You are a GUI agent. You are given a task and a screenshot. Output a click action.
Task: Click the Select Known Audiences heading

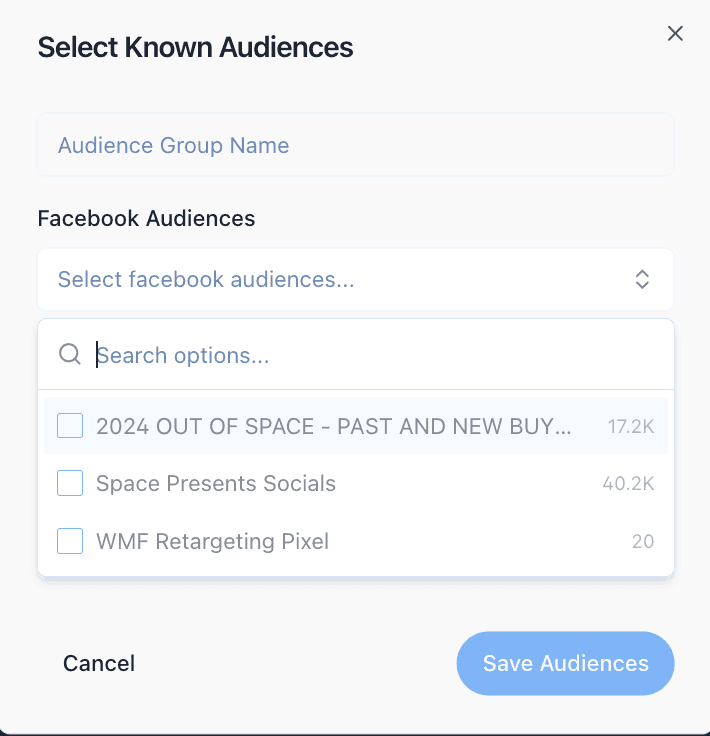click(x=195, y=47)
